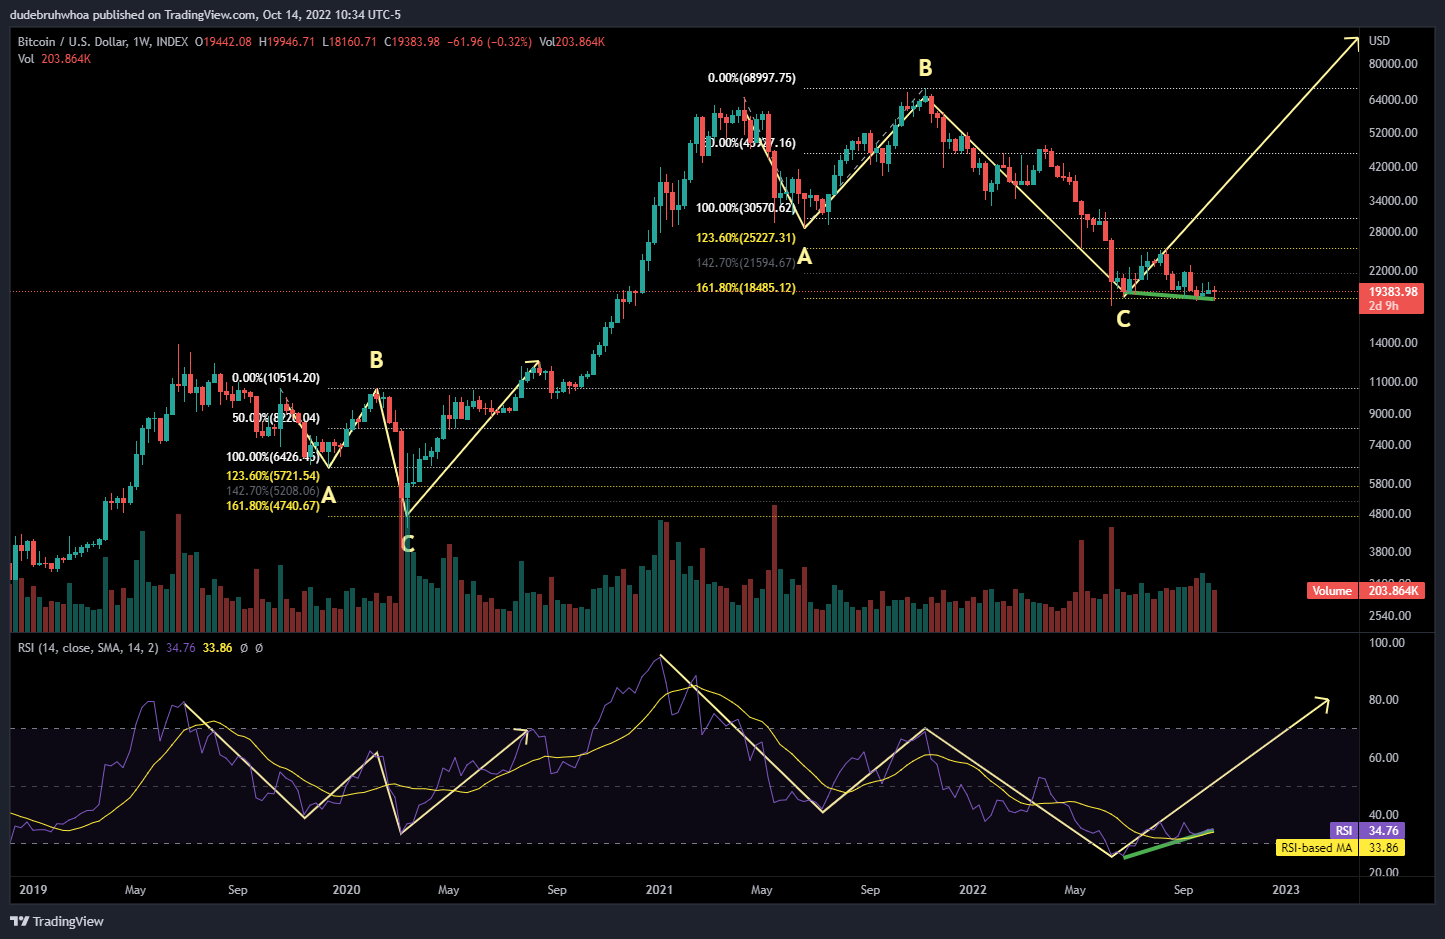Click the red Volume tag on the price axis
The width and height of the screenshot is (1445, 939).
point(1331,591)
